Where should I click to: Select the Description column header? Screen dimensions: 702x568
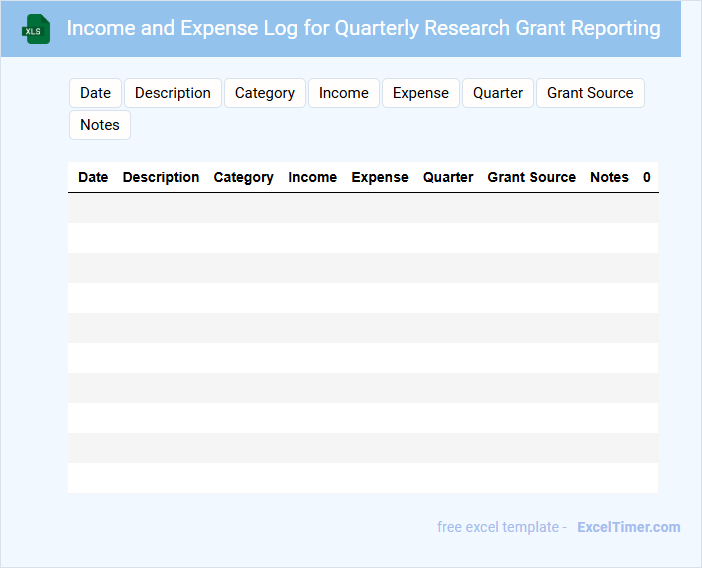click(x=161, y=177)
